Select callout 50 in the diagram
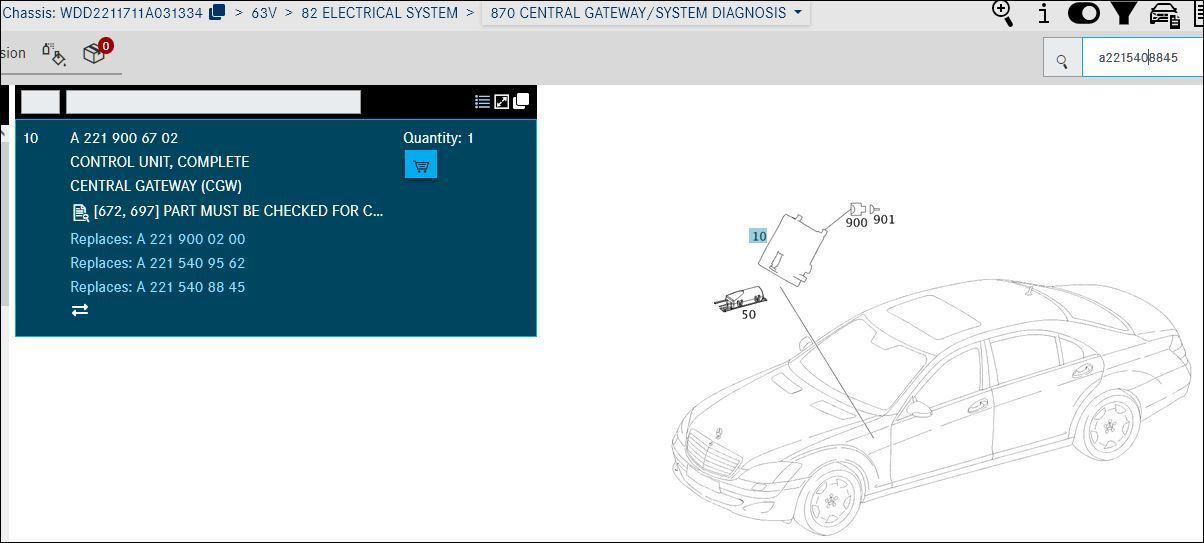The height and width of the screenshot is (543, 1204). [749, 314]
